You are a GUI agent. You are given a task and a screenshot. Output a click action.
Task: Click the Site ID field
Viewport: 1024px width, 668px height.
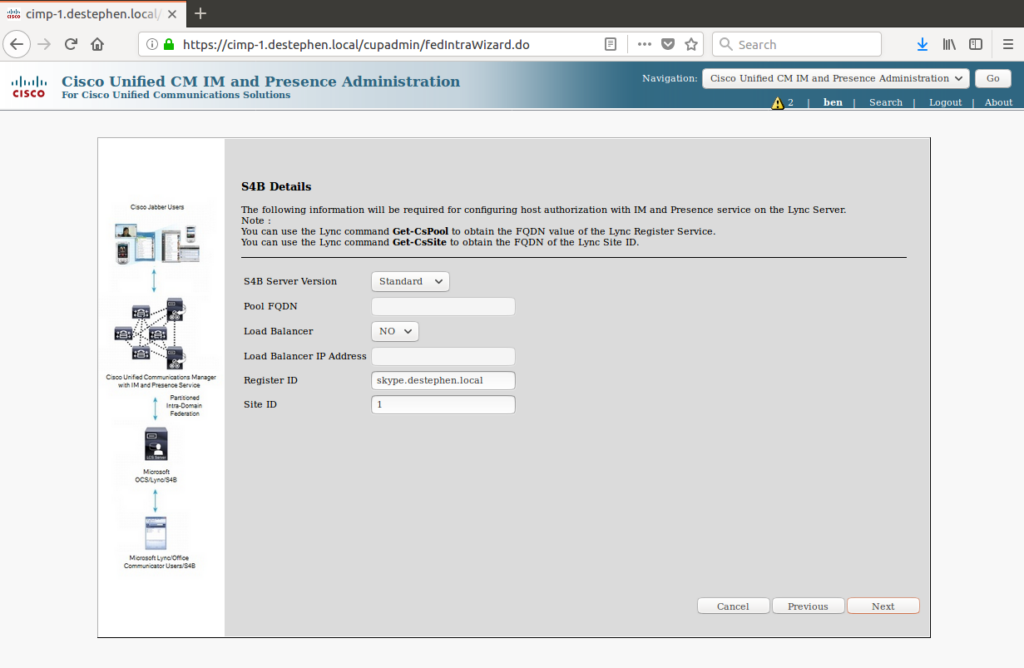pos(443,404)
